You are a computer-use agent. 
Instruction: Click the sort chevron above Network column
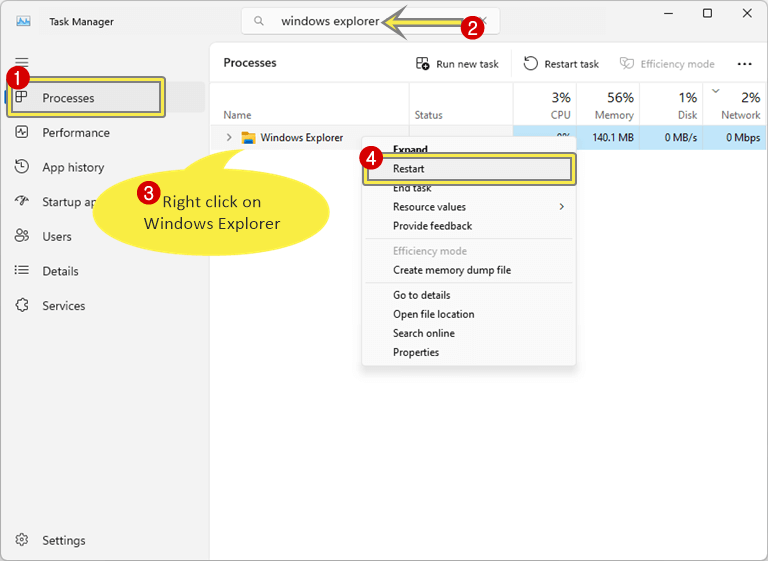click(x=716, y=91)
